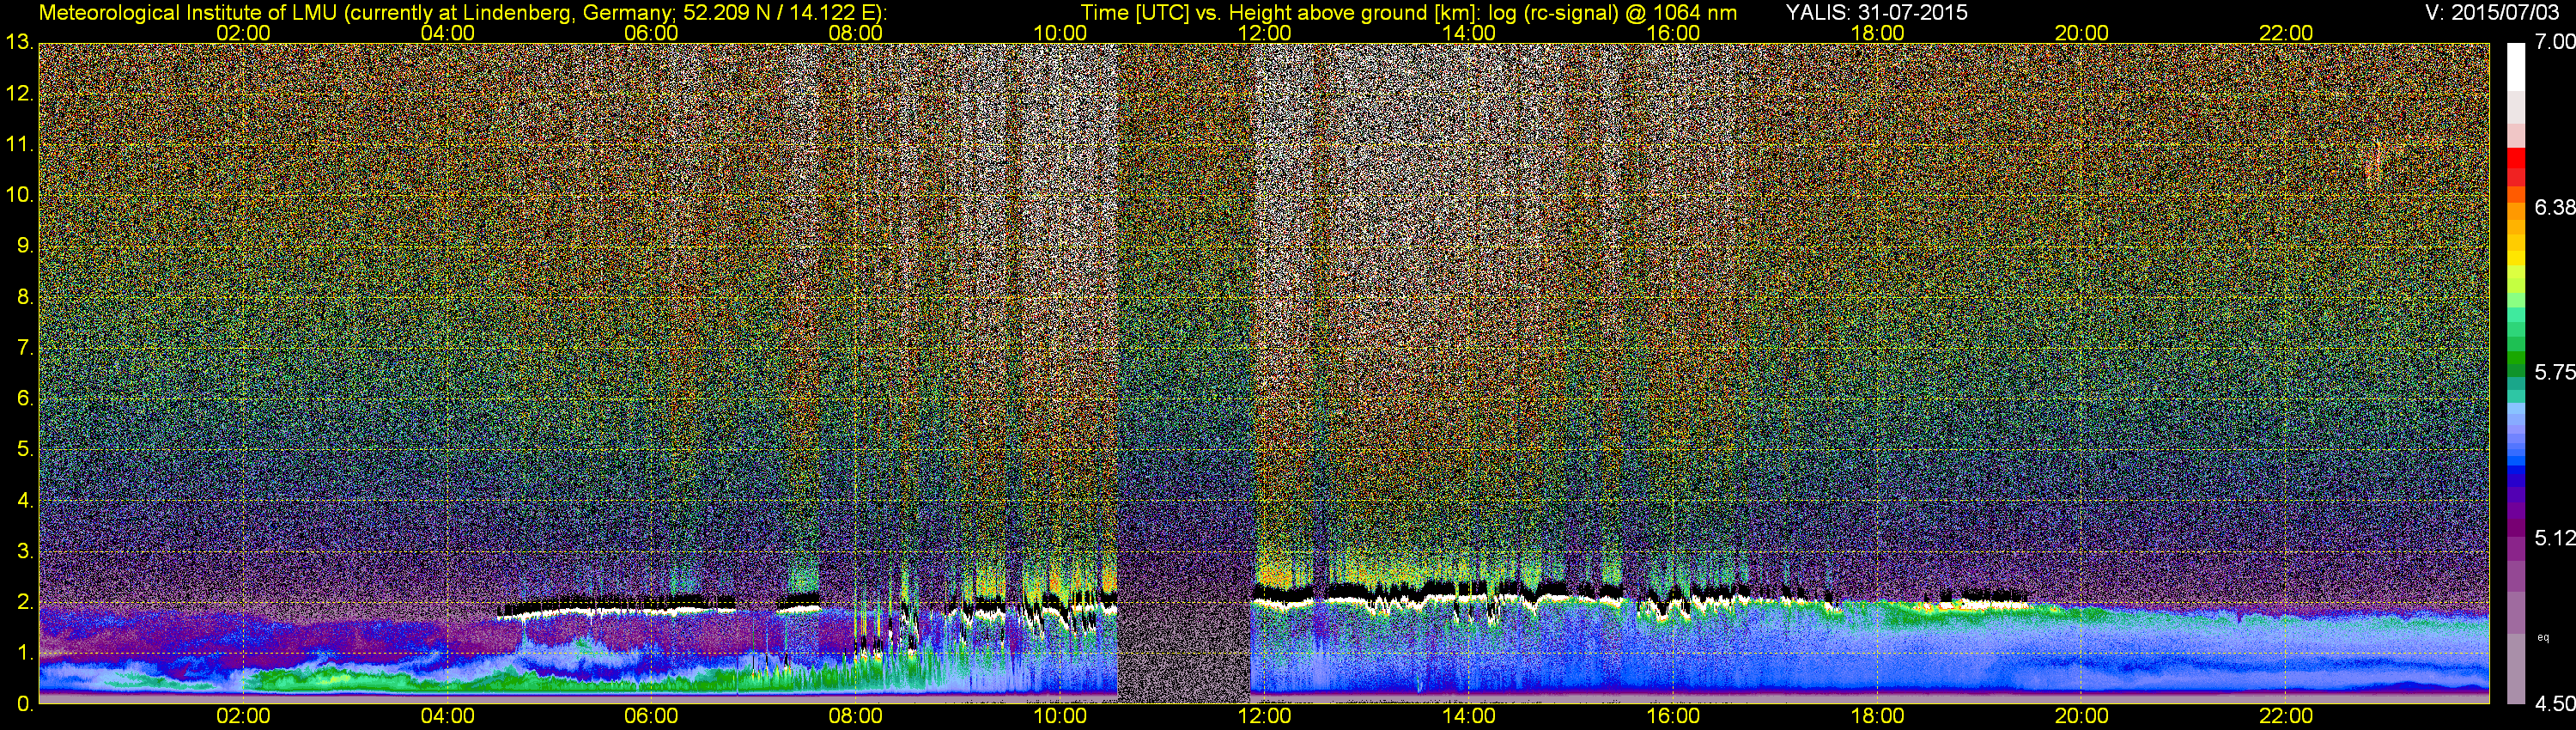Click the 5 km height axis label

25,449
